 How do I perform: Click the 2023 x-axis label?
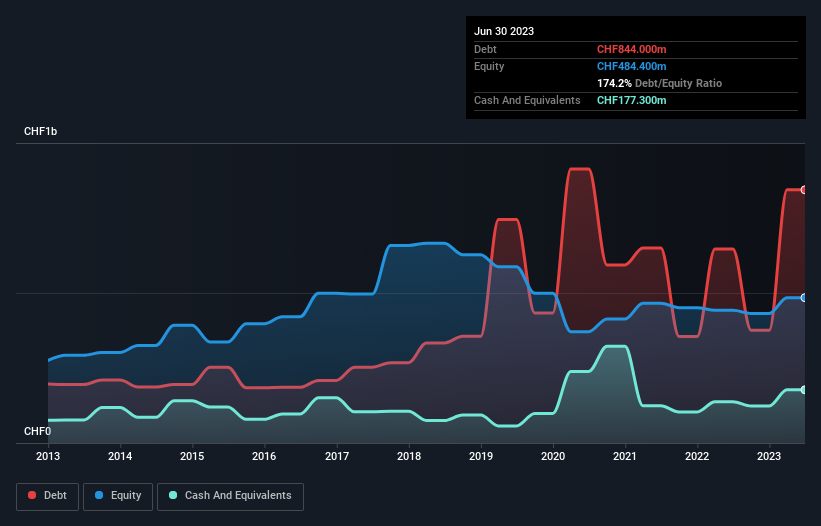tap(769, 456)
